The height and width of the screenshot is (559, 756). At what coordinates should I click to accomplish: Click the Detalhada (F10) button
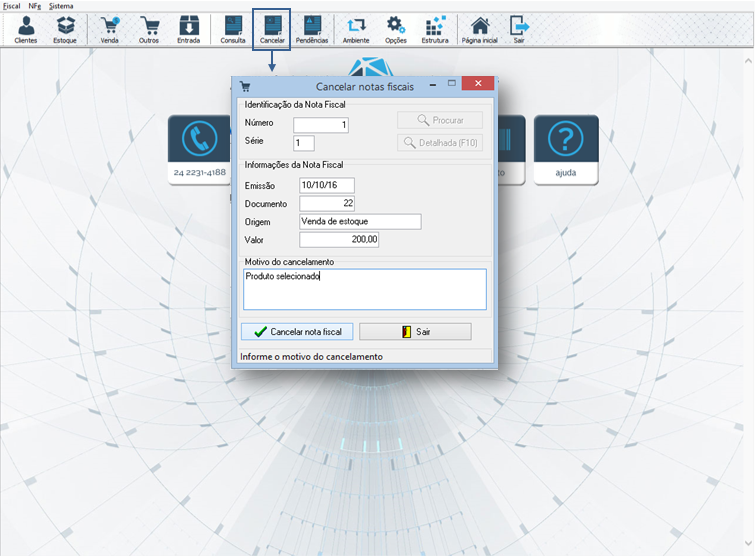(x=440, y=143)
